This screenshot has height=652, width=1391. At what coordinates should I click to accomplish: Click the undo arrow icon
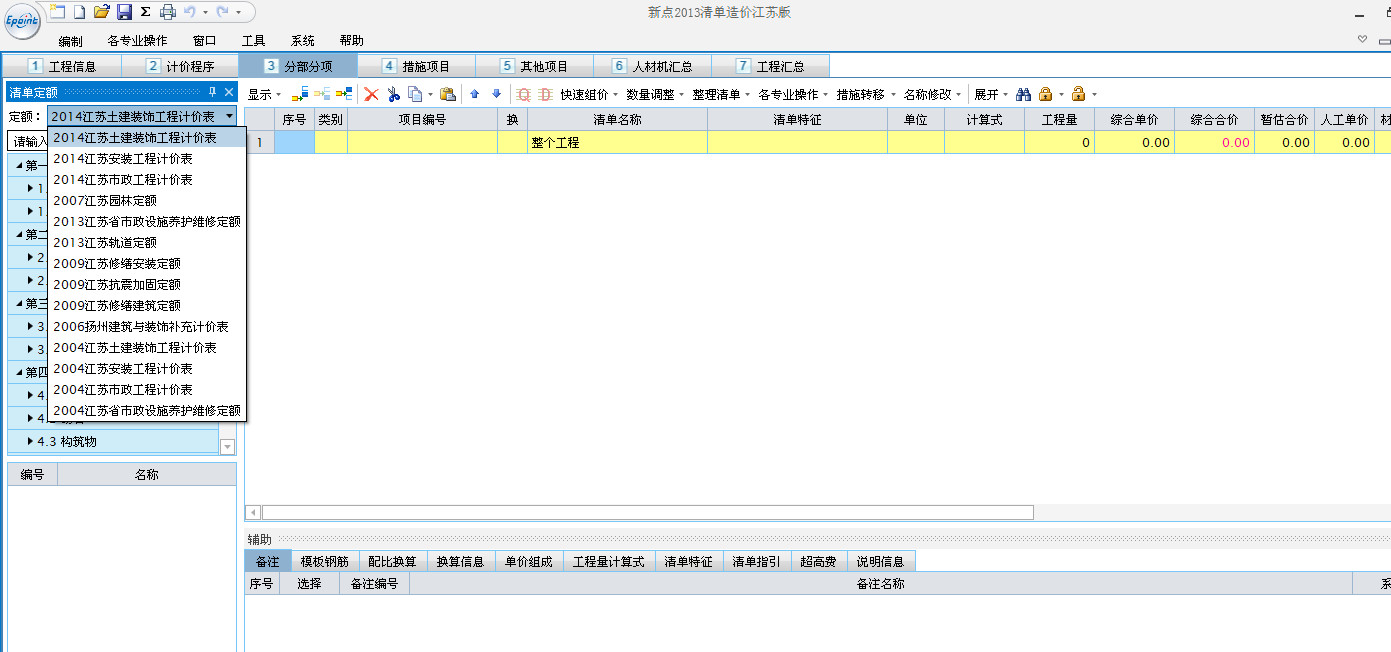click(x=190, y=12)
